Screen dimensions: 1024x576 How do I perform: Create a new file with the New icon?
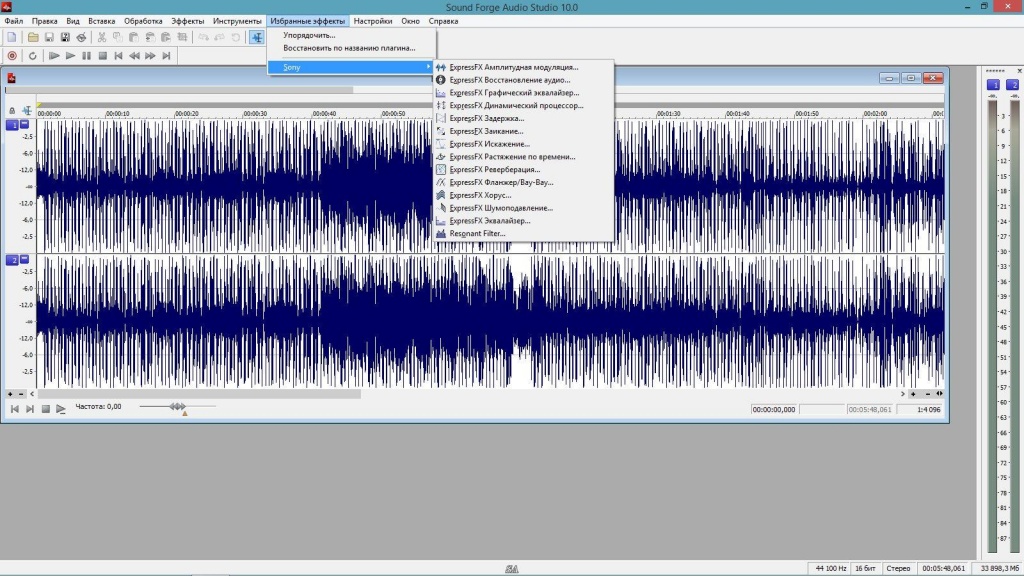tap(12, 37)
